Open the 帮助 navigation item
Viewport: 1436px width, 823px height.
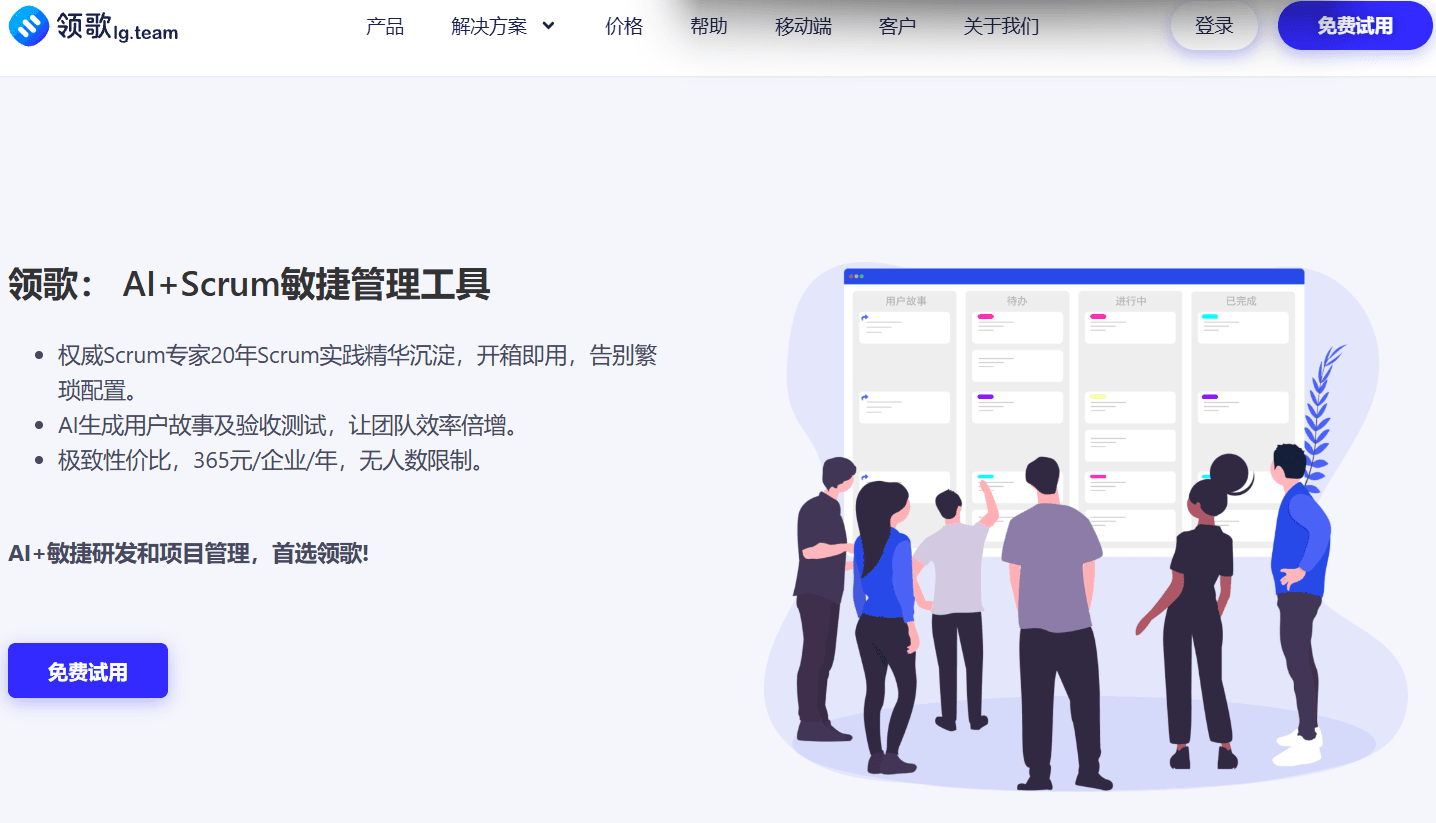tap(709, 27)
